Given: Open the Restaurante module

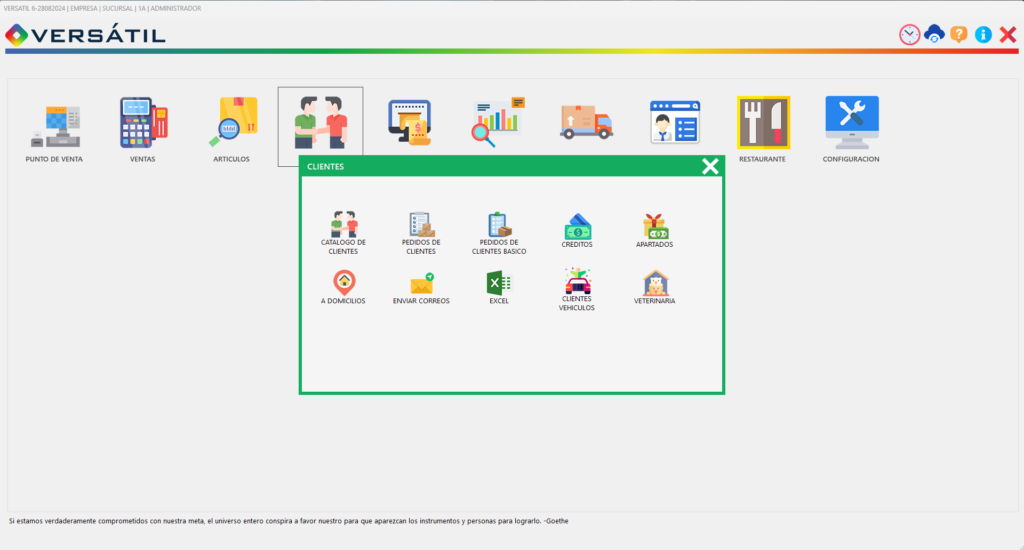Looking at the screenshot, I should click(x=763, y=122).
